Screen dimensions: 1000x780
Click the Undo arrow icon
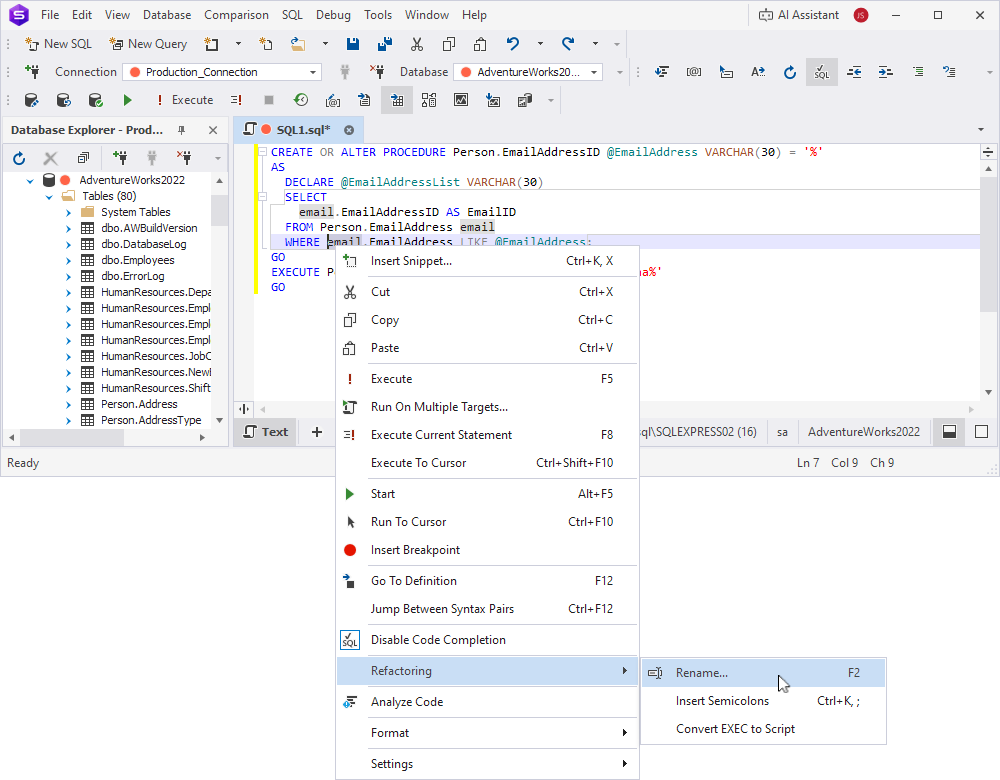tap(513, 44)
